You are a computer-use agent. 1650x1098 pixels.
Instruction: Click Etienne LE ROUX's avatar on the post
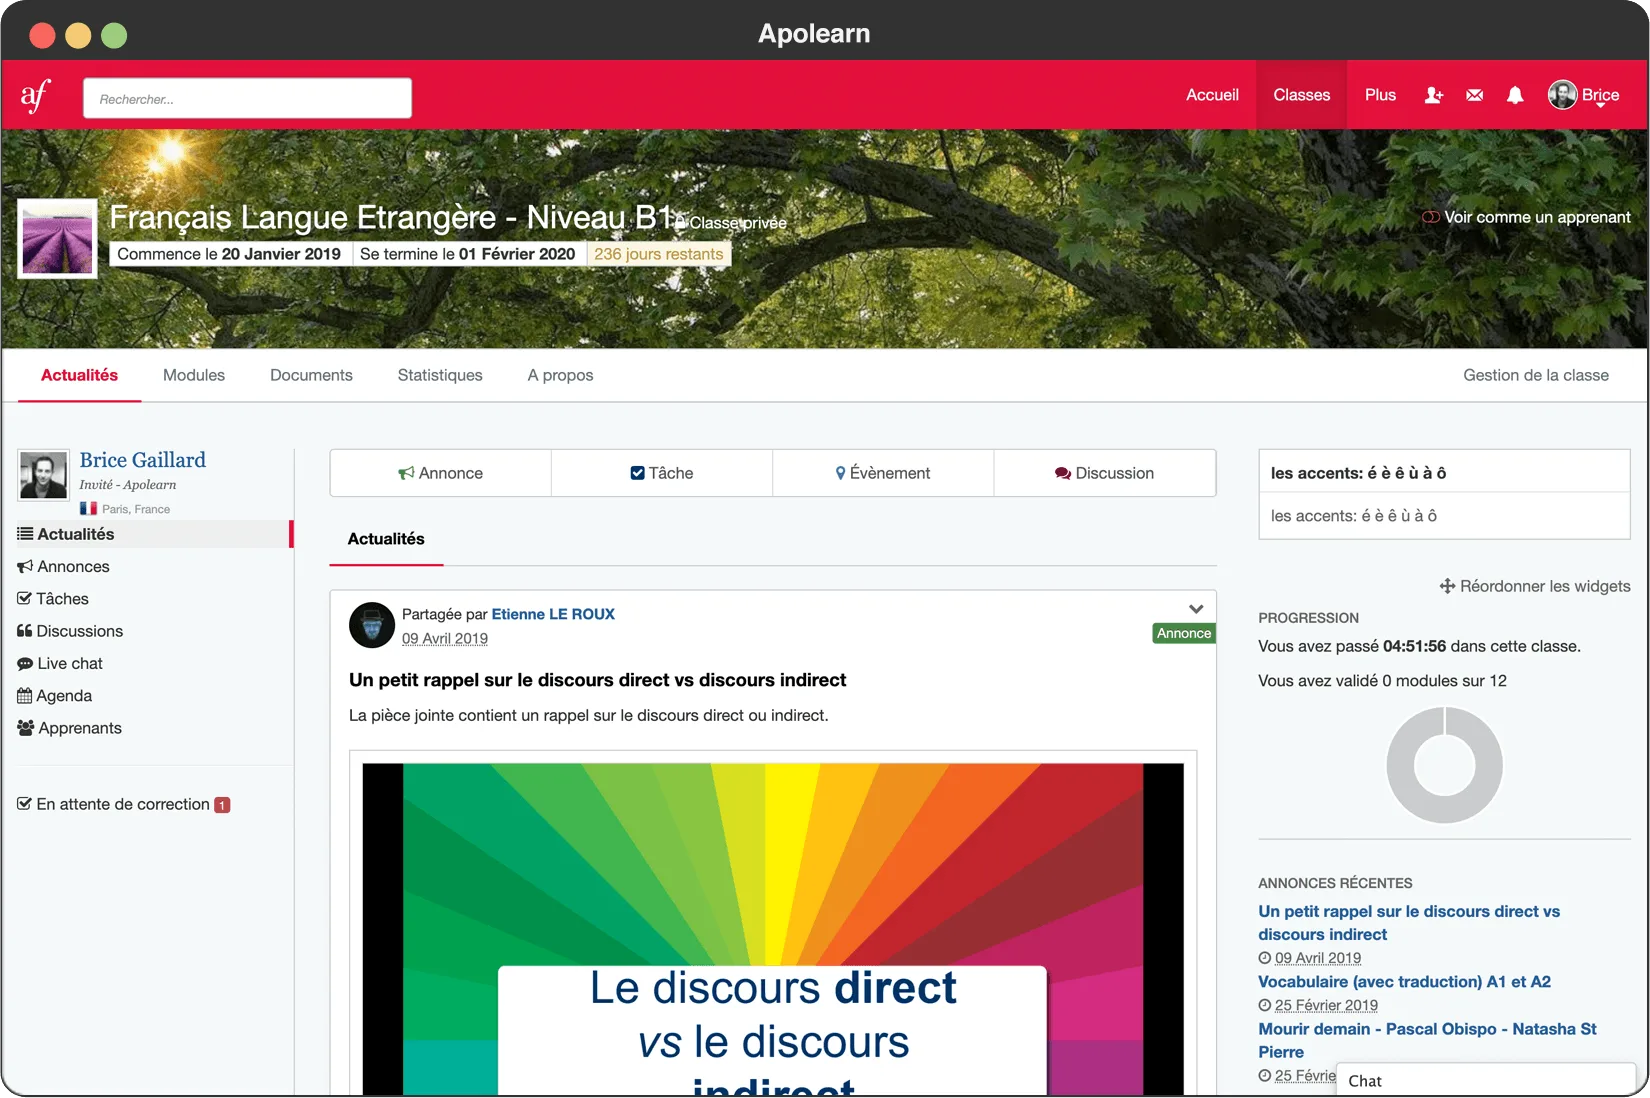tap(372, 625)
